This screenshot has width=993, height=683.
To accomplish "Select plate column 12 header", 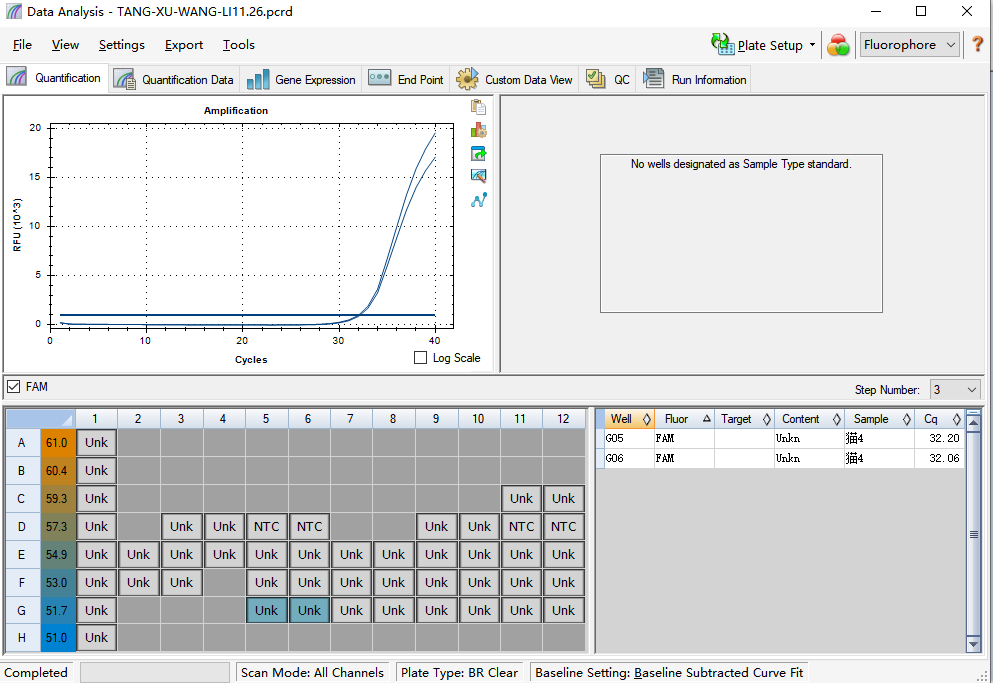I will pyautogui.click(x=563, y=419).
